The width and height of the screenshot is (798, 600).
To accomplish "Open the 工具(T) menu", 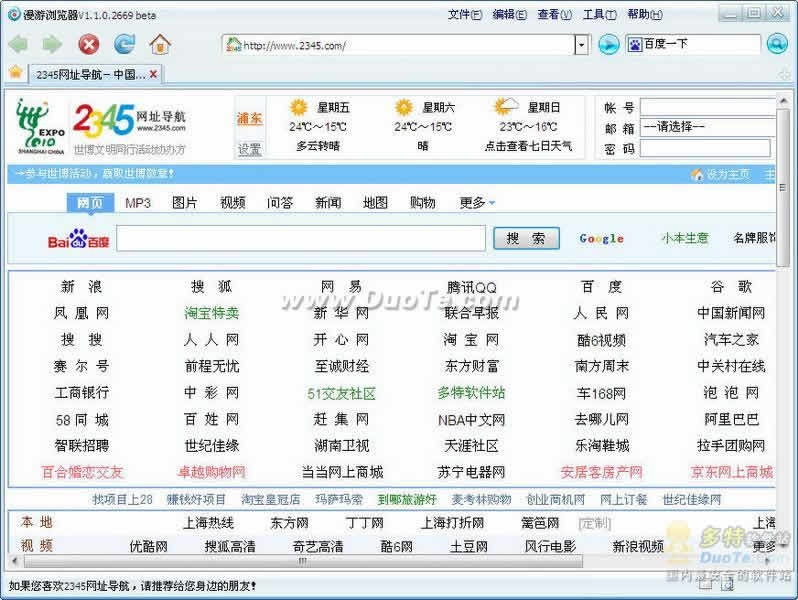I will [599, 15].
